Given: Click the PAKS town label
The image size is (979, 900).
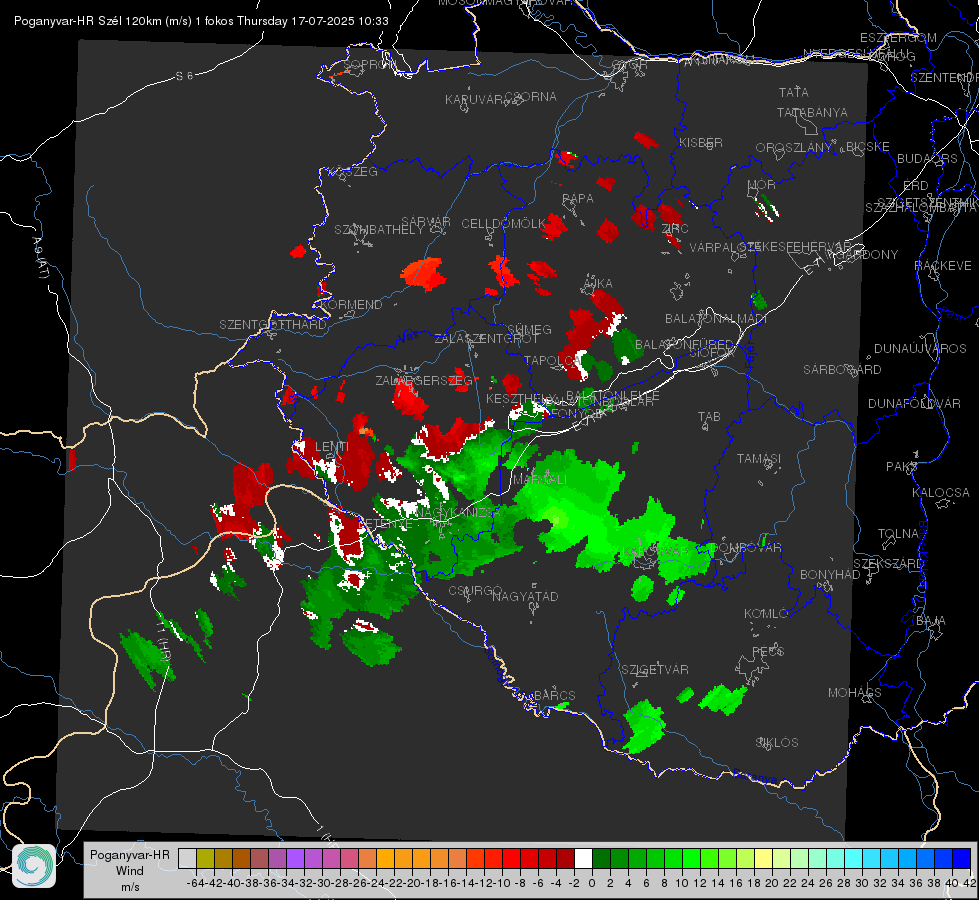Looking at the screenshot, I should 902,467.
